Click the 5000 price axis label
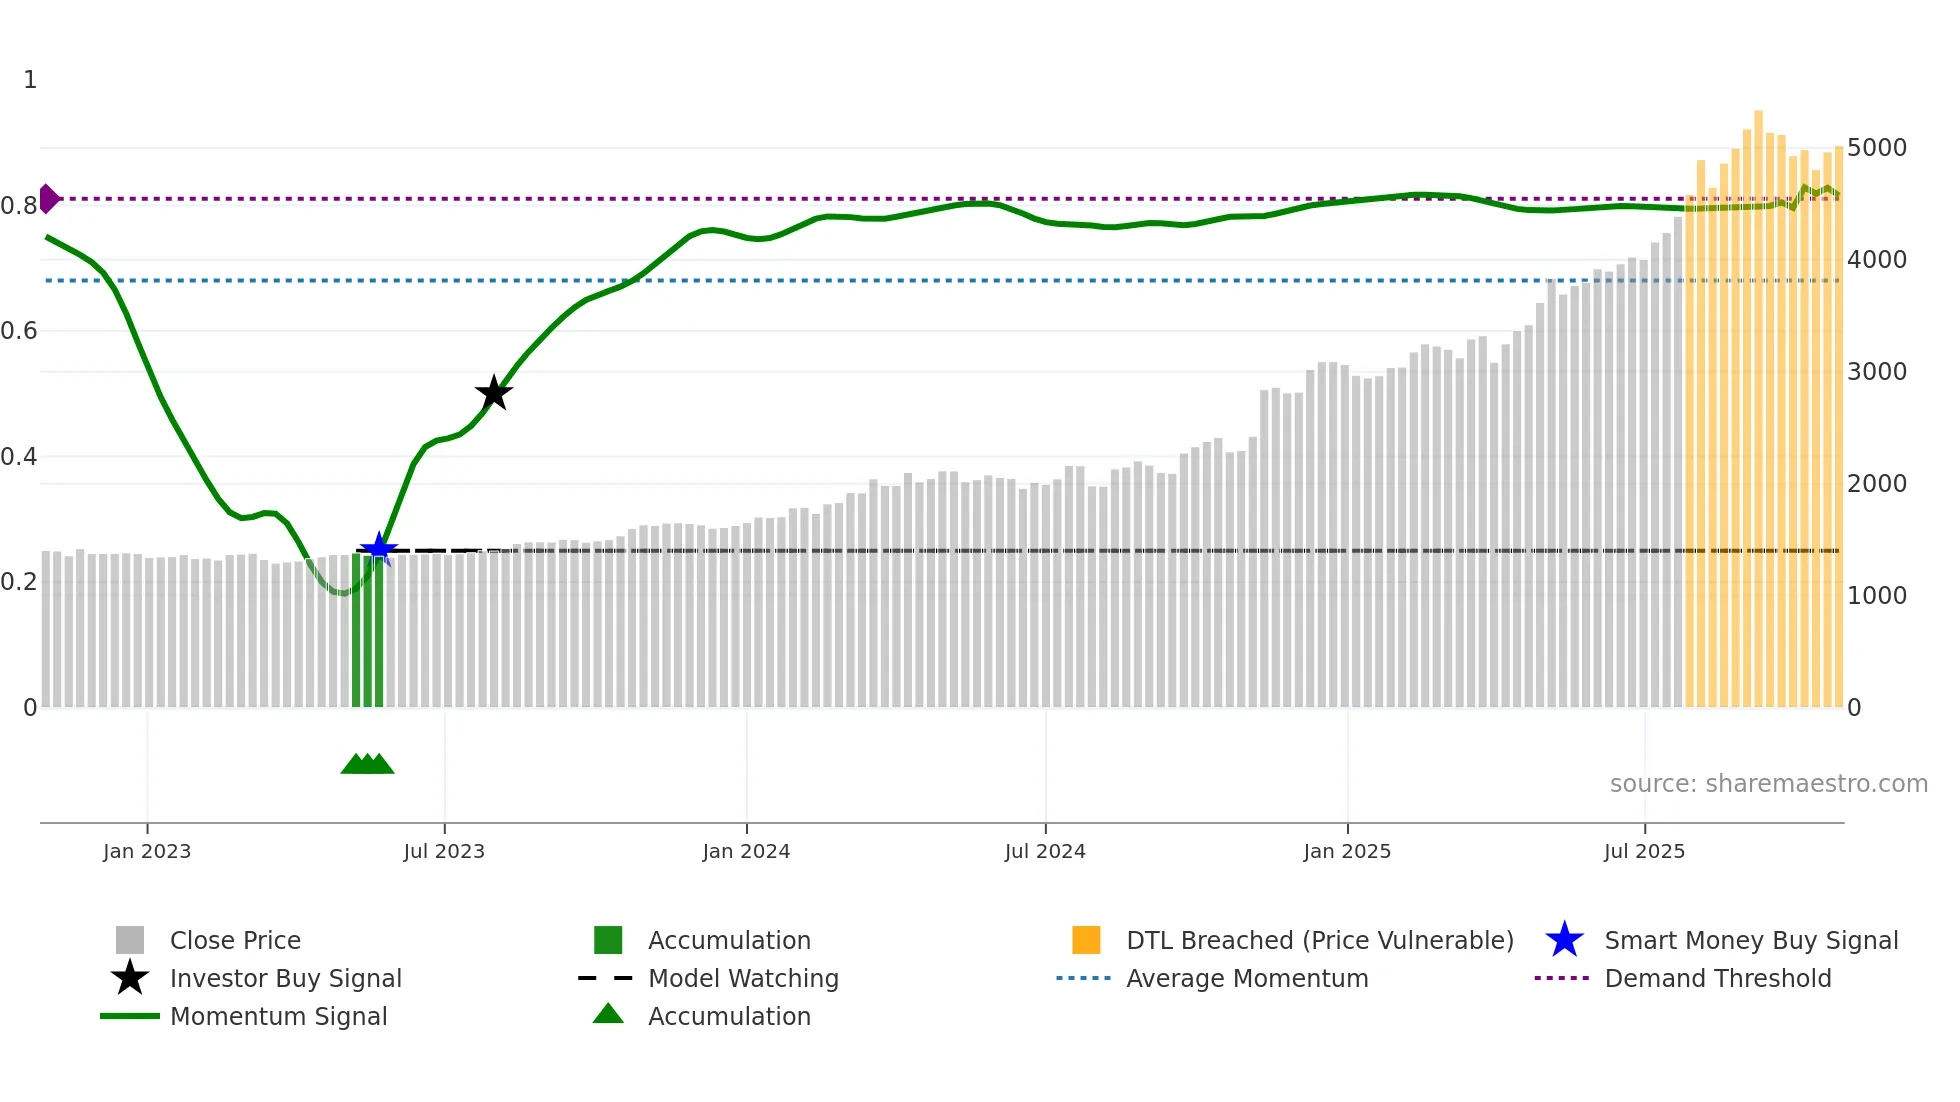Viewport: 1960px width, 1102px height. [1876, 148]
